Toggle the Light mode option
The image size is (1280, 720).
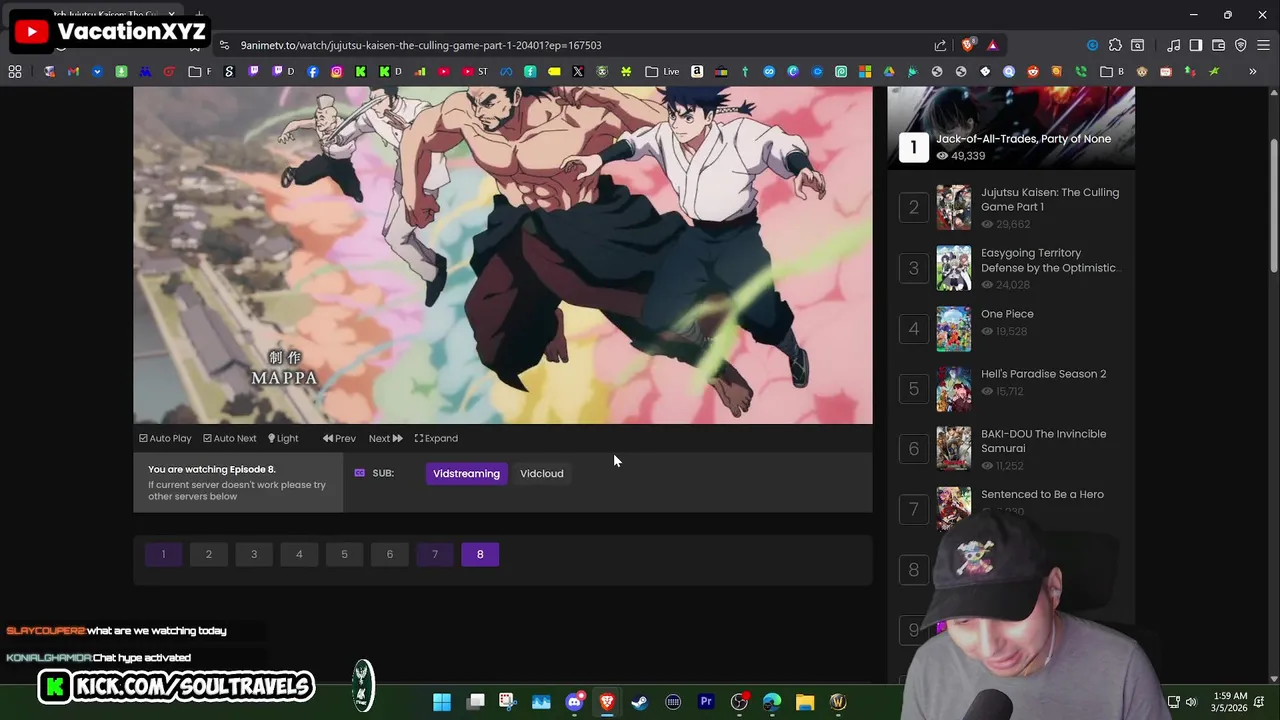(x=283, y=438)
